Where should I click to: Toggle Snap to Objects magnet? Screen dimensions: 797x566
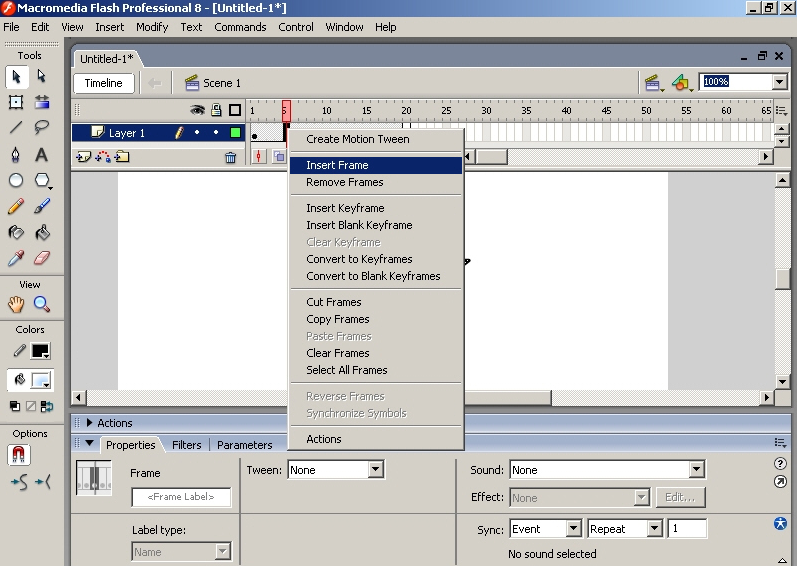[x=19, y=455]
